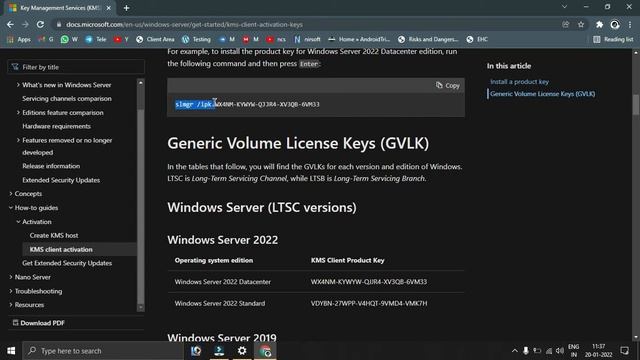Open Hardware requirements page
The image size is (640, 360).
tap(56, 127)
